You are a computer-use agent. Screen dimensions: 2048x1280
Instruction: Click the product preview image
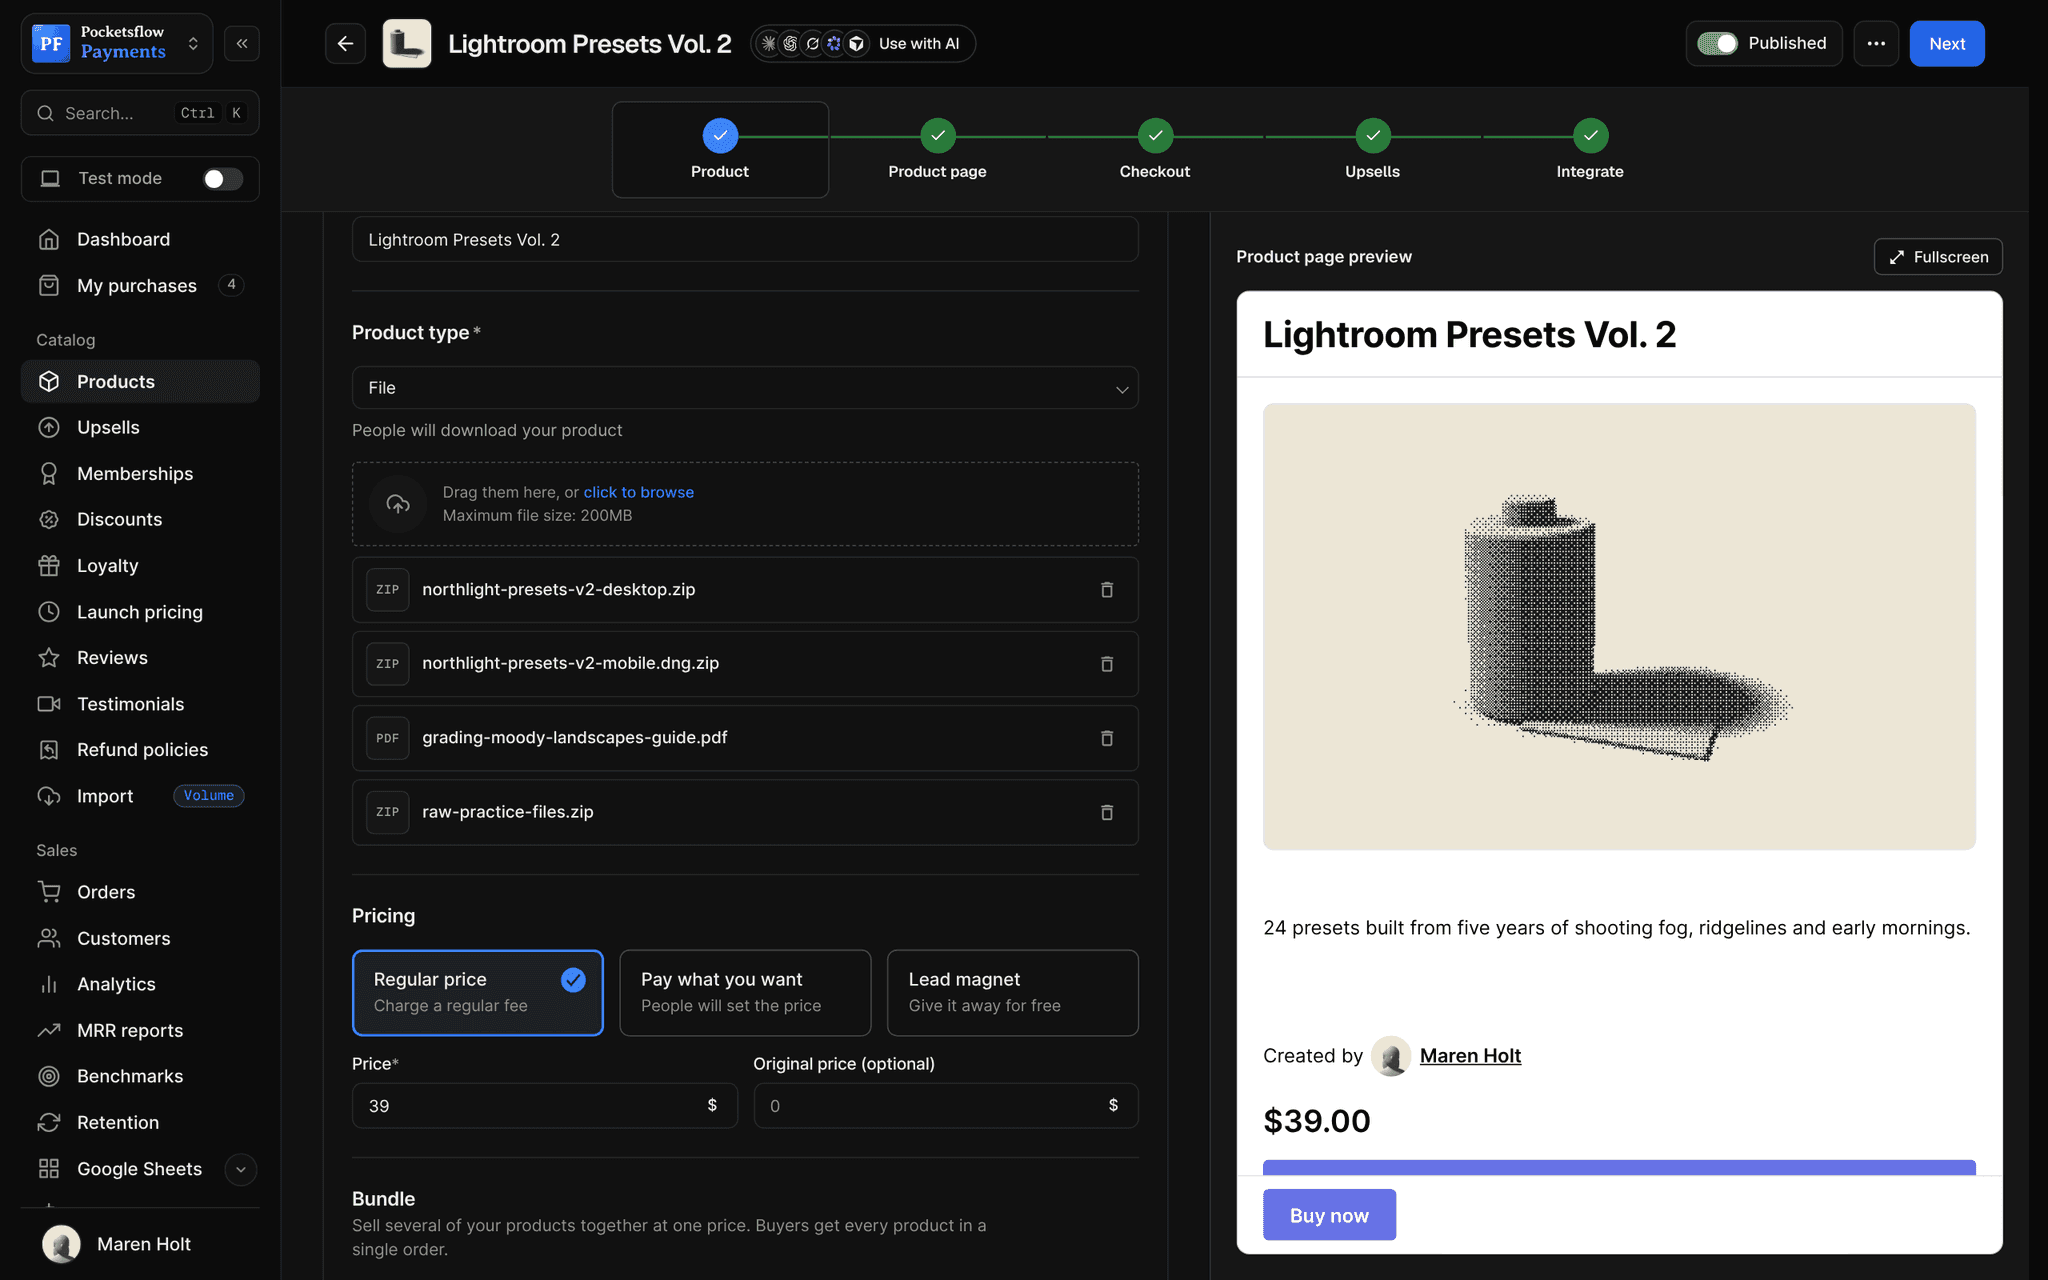click(x=1619, y=627)
